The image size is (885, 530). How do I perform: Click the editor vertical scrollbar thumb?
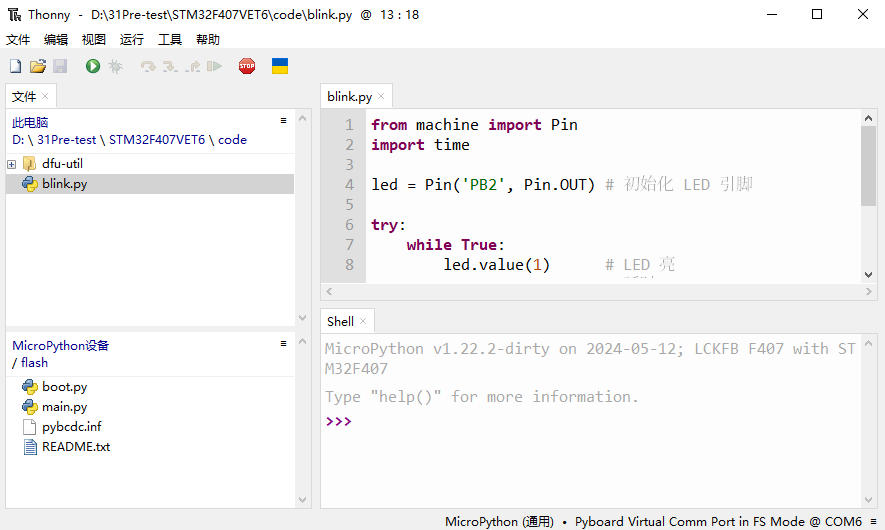(x=868, y=166)
